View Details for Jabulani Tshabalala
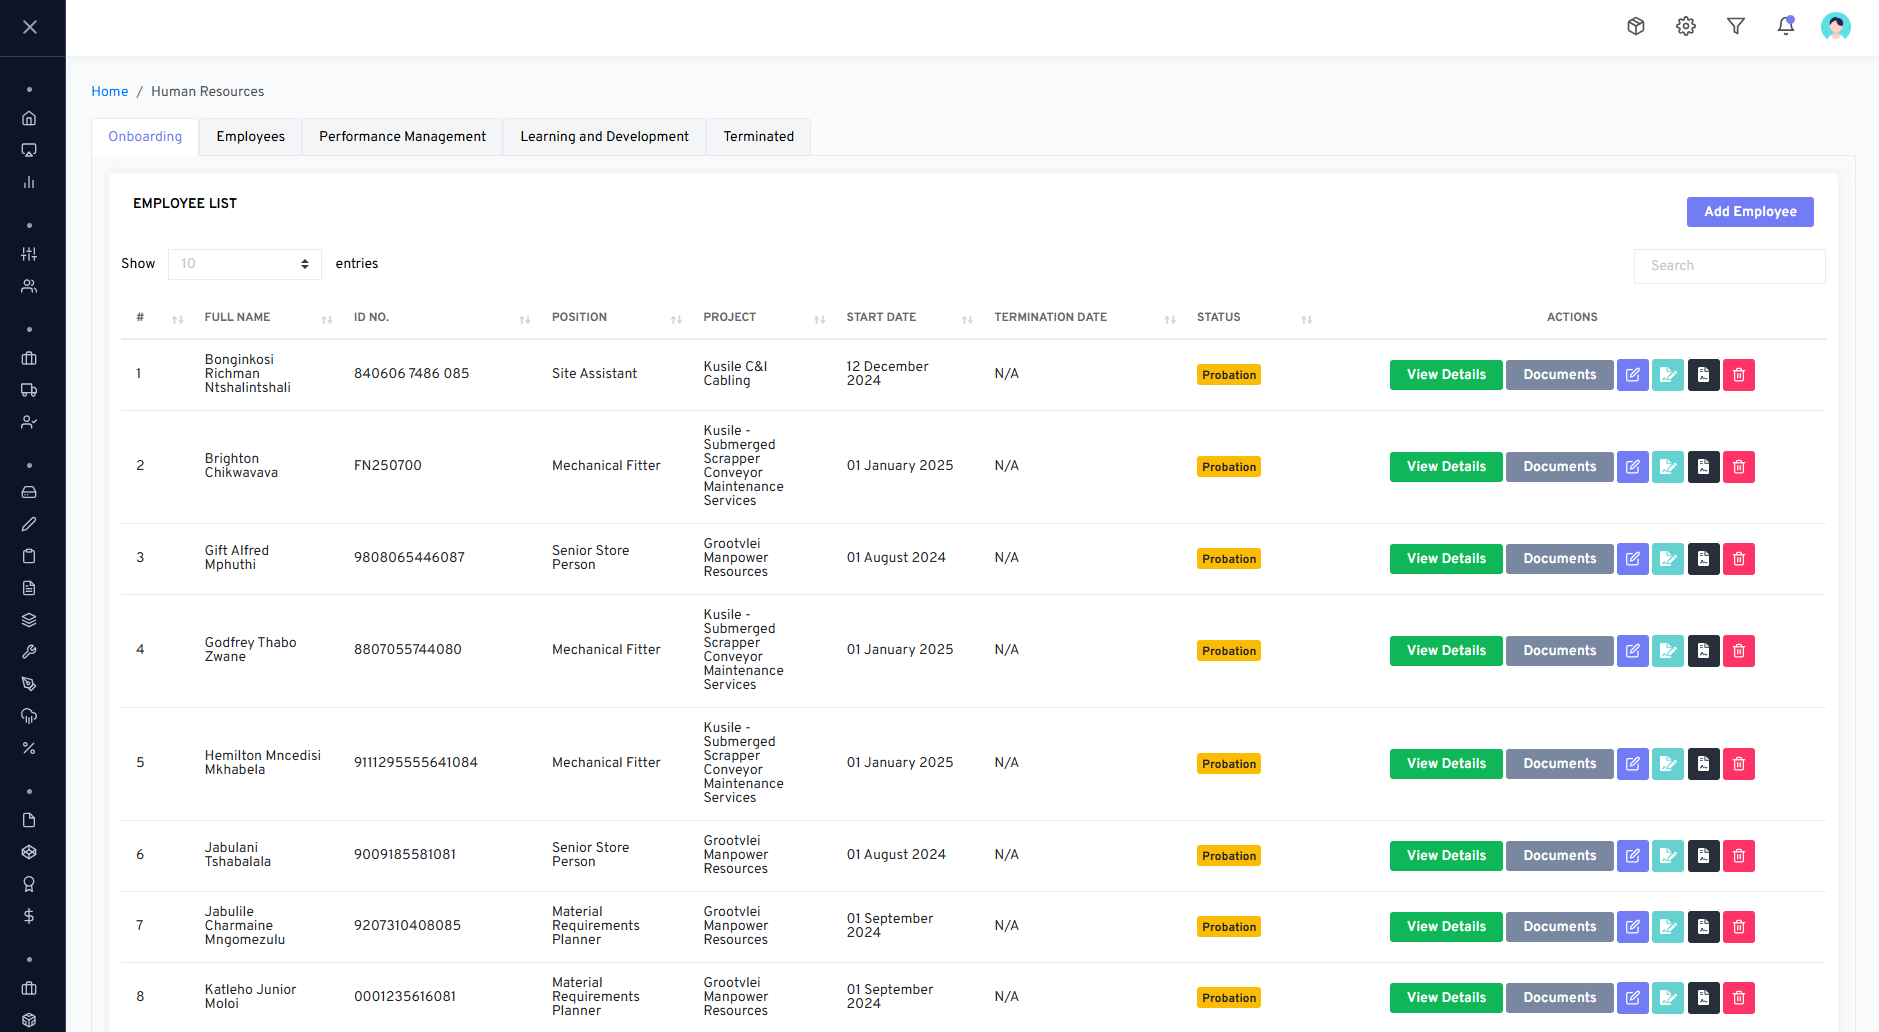This screenshot has height=1032, width=1879. [x=1446, y=856]
